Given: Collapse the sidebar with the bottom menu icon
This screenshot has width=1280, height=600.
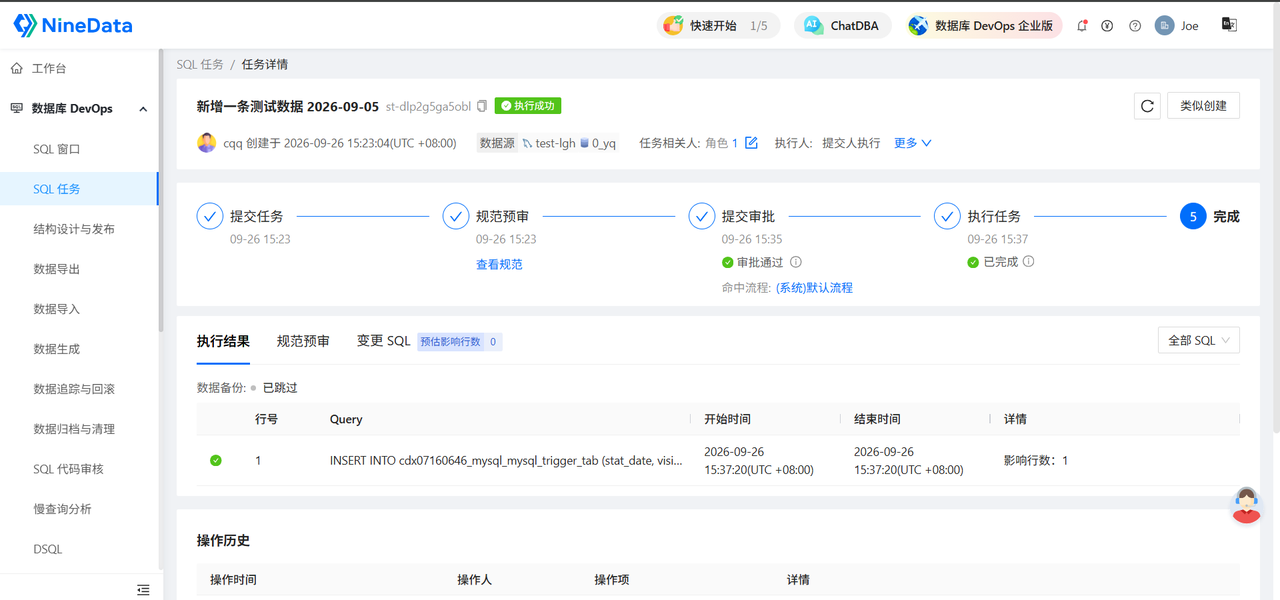Looking at the screenshot, I should click(x=143, y=590).
